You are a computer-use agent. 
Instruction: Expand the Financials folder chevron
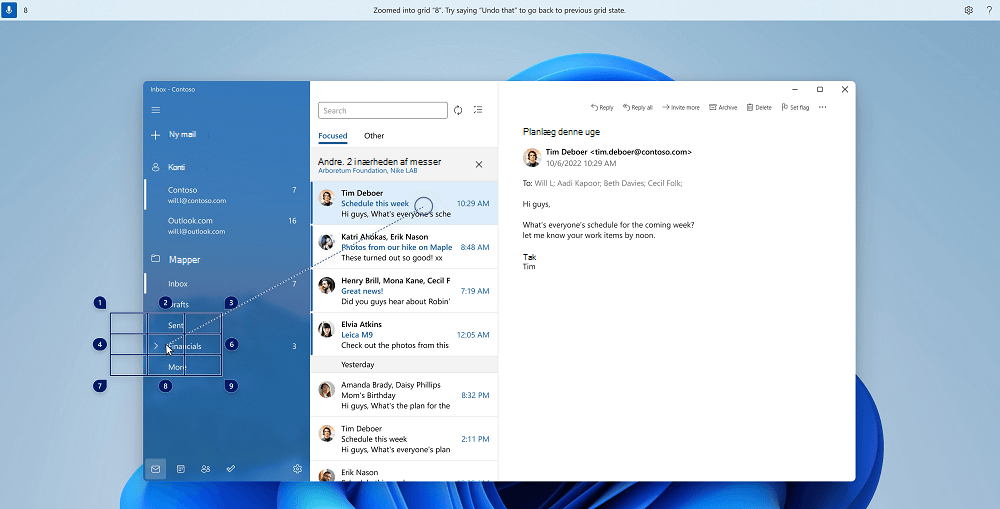[156, 346]
